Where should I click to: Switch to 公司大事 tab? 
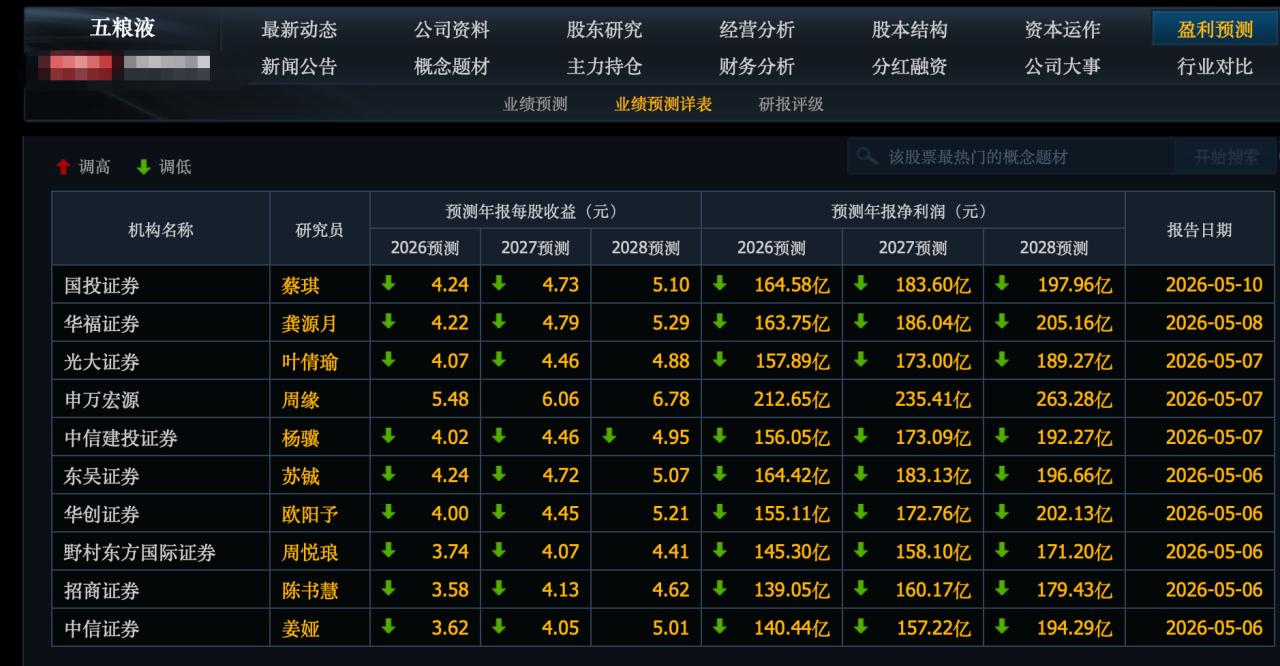[1062, 67]
